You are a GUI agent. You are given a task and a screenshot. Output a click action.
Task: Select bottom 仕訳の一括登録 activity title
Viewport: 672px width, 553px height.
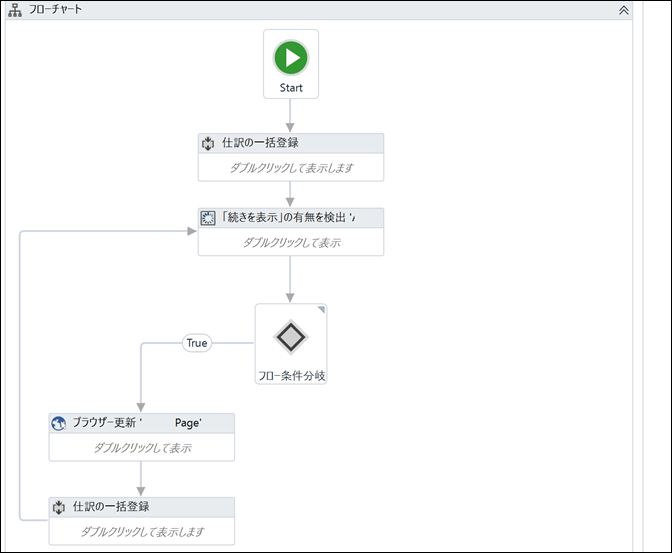pos(111,507)
